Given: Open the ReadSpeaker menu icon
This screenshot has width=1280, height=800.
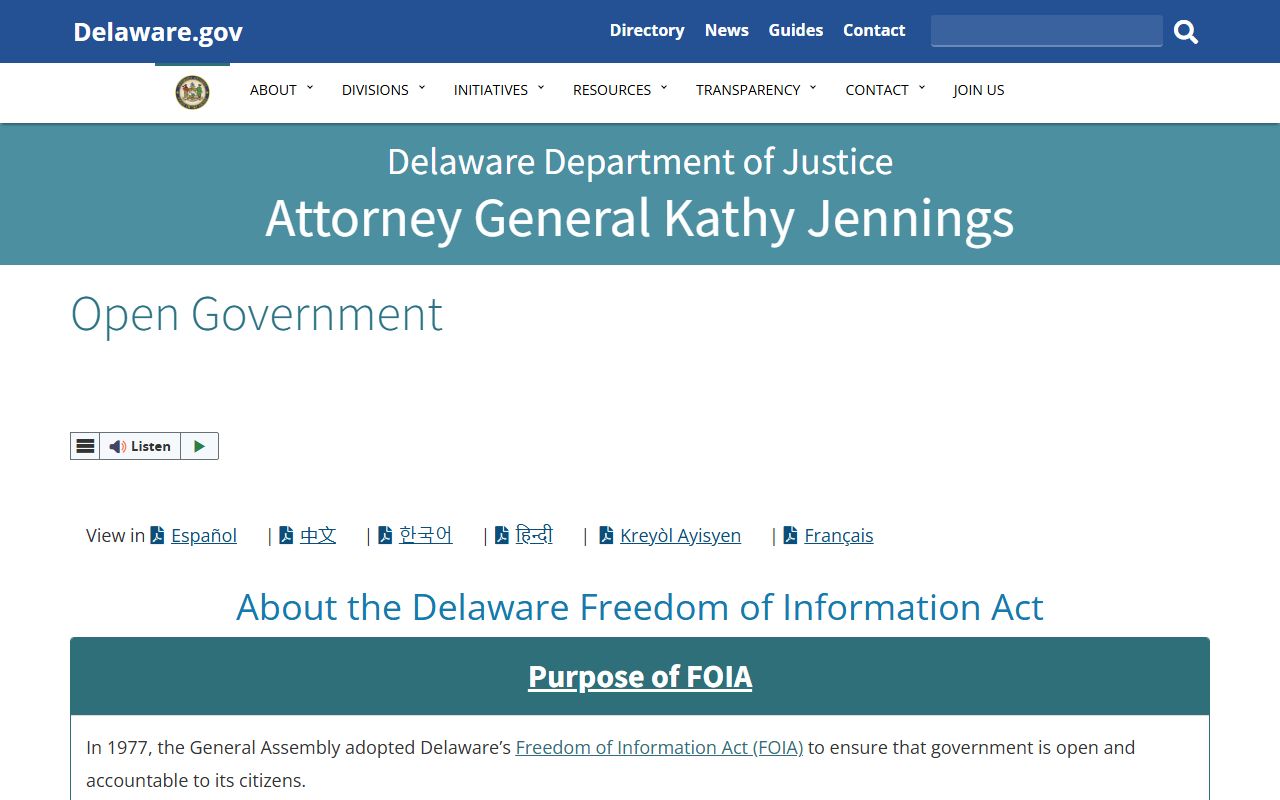Looking at the screenshot, I should (x=85, y=446).
